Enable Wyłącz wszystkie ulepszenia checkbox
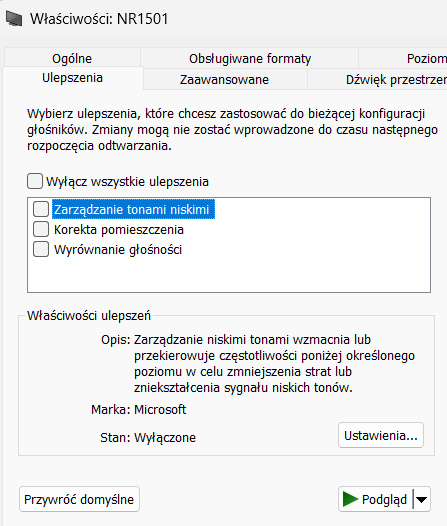The image size is (447, 526). (35, 181)
